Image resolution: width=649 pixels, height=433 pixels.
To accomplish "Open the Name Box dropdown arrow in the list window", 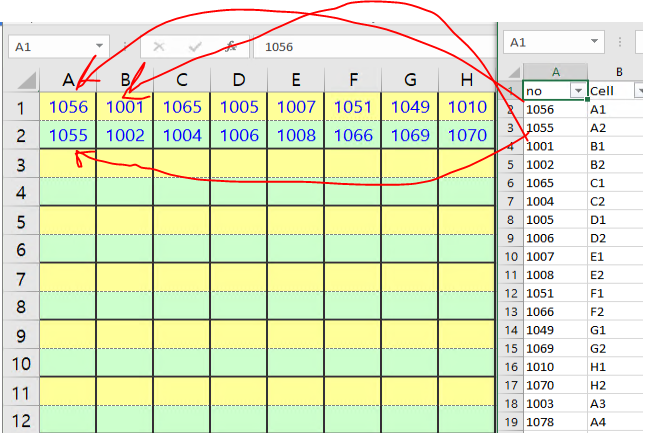I will [x=594, y=41].
